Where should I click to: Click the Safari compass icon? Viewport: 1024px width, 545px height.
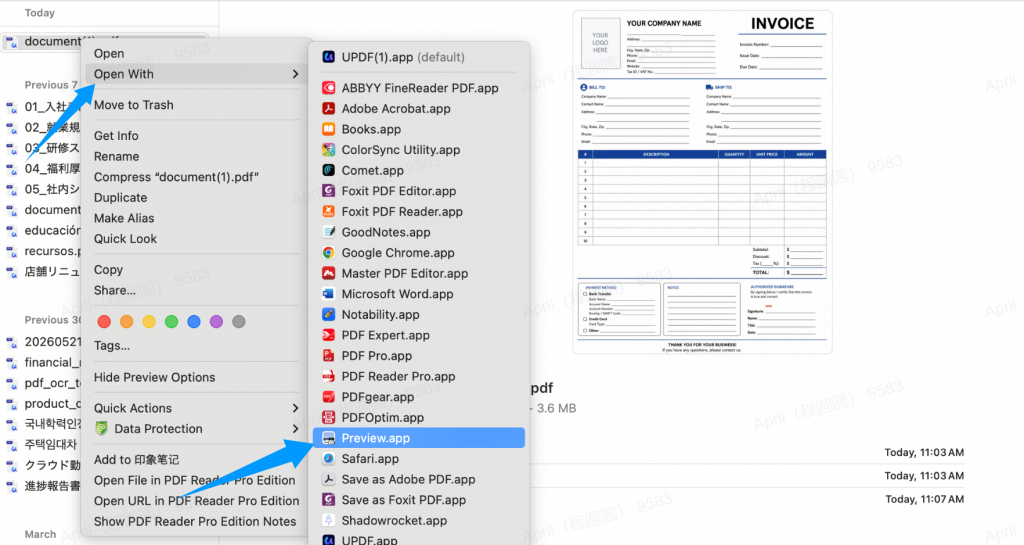(x=328, y=459)
